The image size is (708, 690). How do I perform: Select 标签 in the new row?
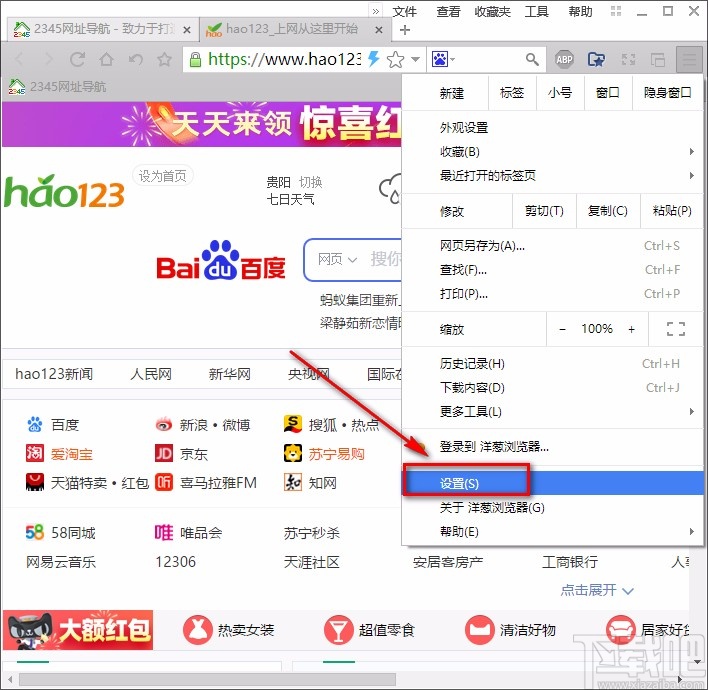[512, 93]
